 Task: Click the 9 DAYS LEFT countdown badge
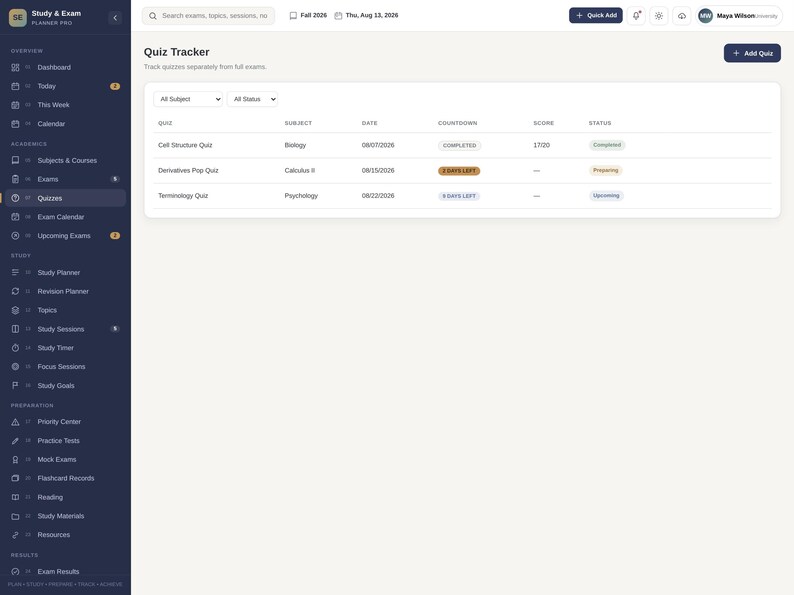tap(459, 196)
